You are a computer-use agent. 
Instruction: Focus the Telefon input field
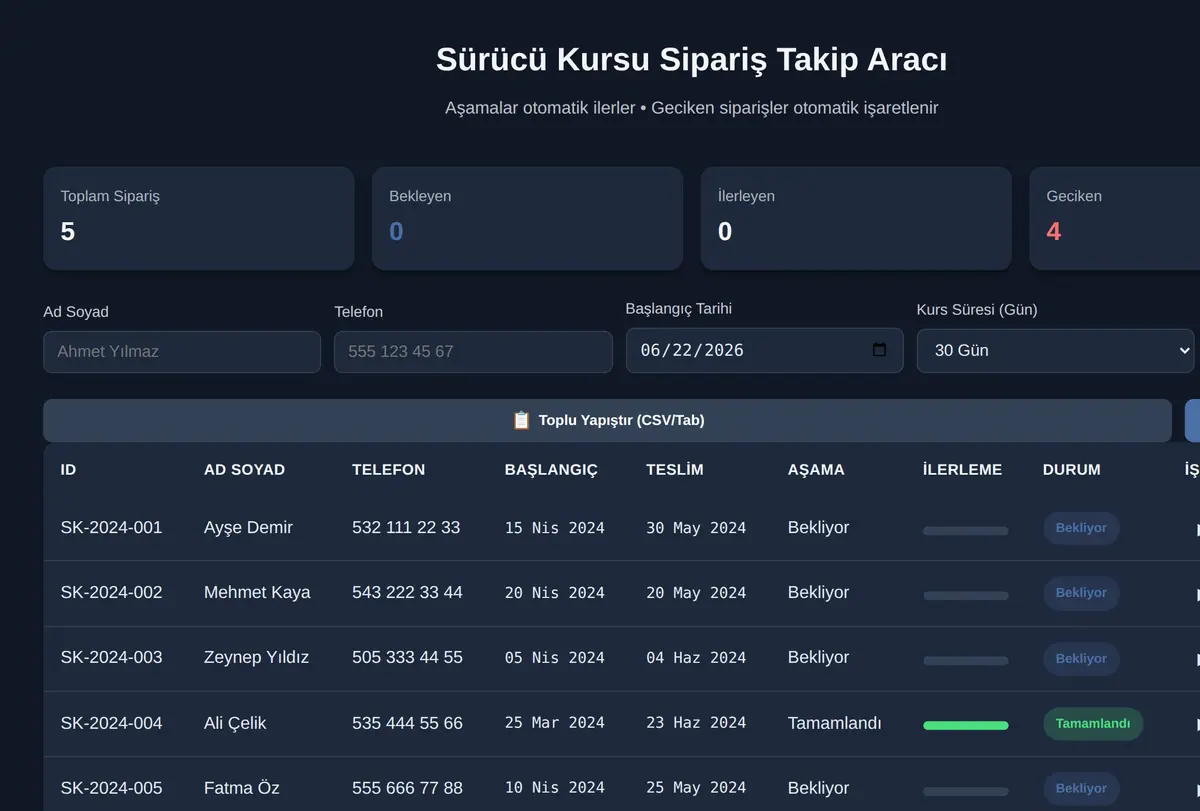point(473,352)
